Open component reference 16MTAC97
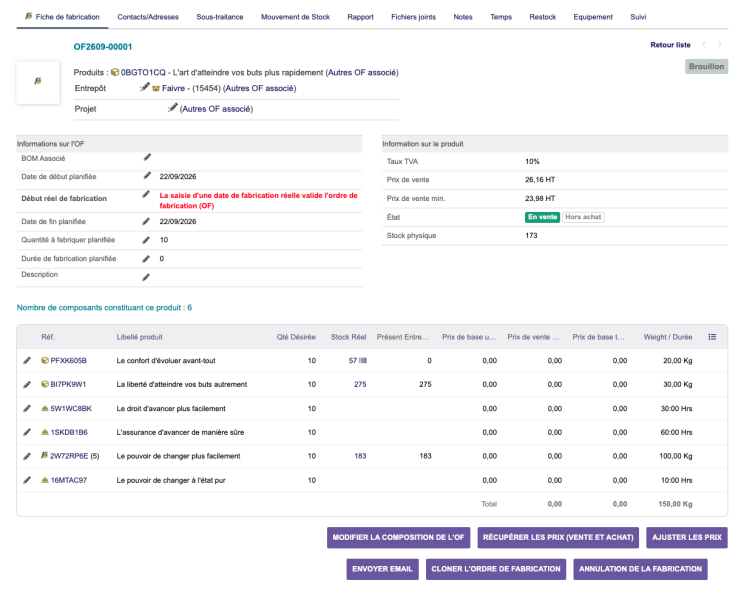The image size is (738, 600). tap(69, 480)
